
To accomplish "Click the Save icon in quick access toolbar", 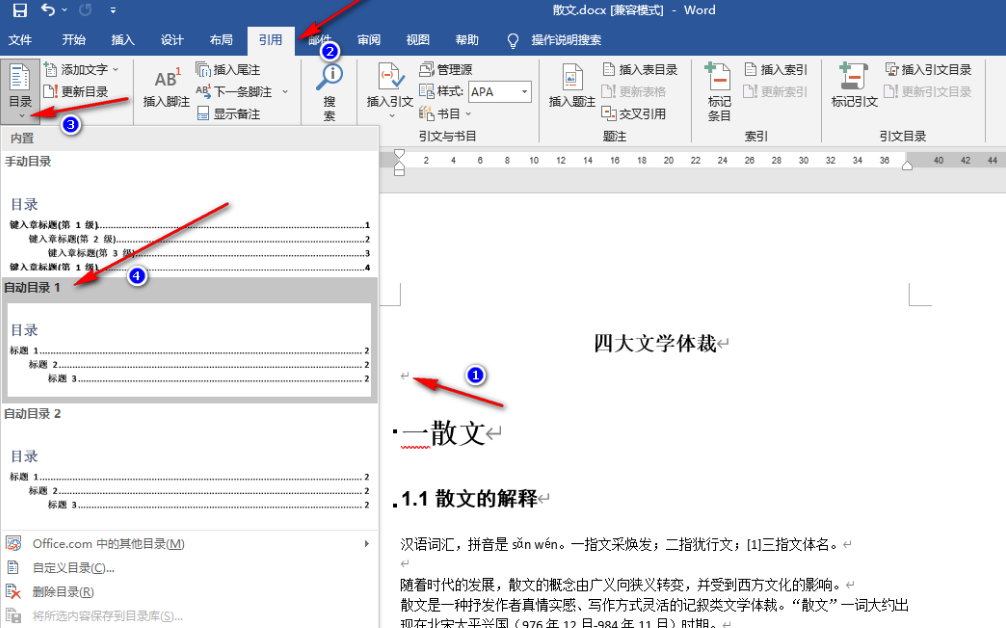I will (x=20, y=10).
